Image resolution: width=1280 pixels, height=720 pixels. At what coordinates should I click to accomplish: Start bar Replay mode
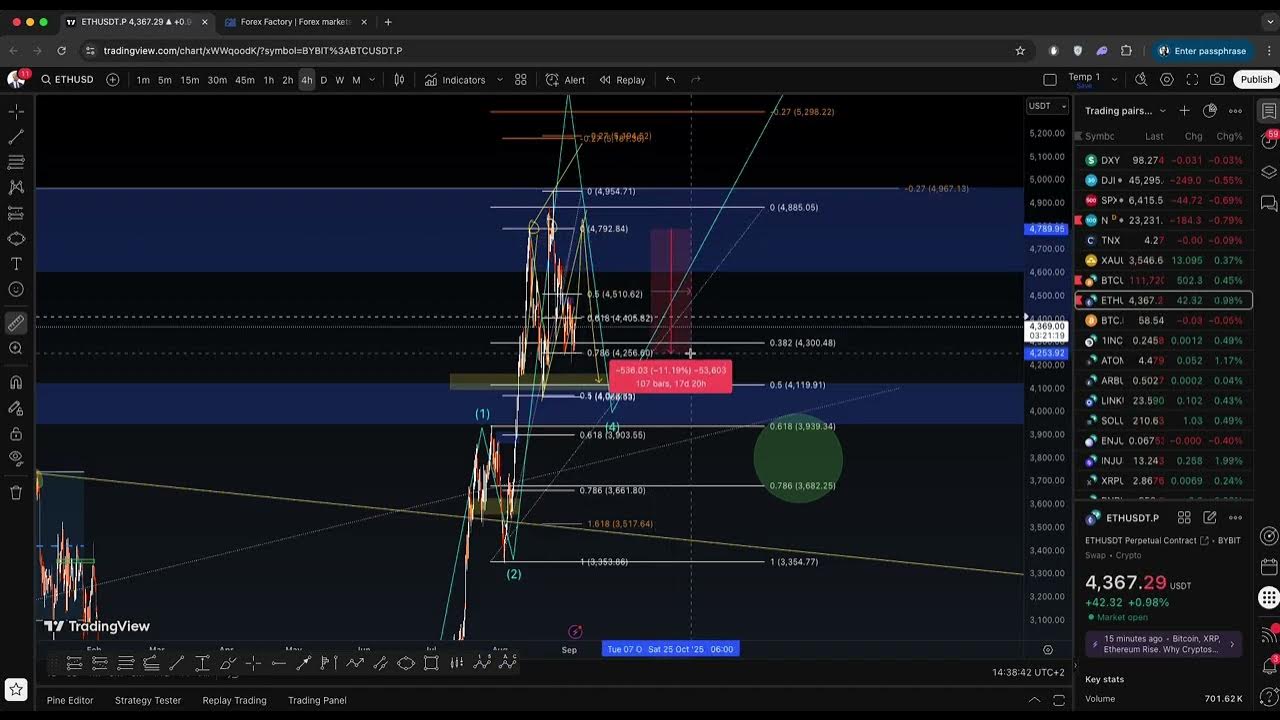coord(622,80)
